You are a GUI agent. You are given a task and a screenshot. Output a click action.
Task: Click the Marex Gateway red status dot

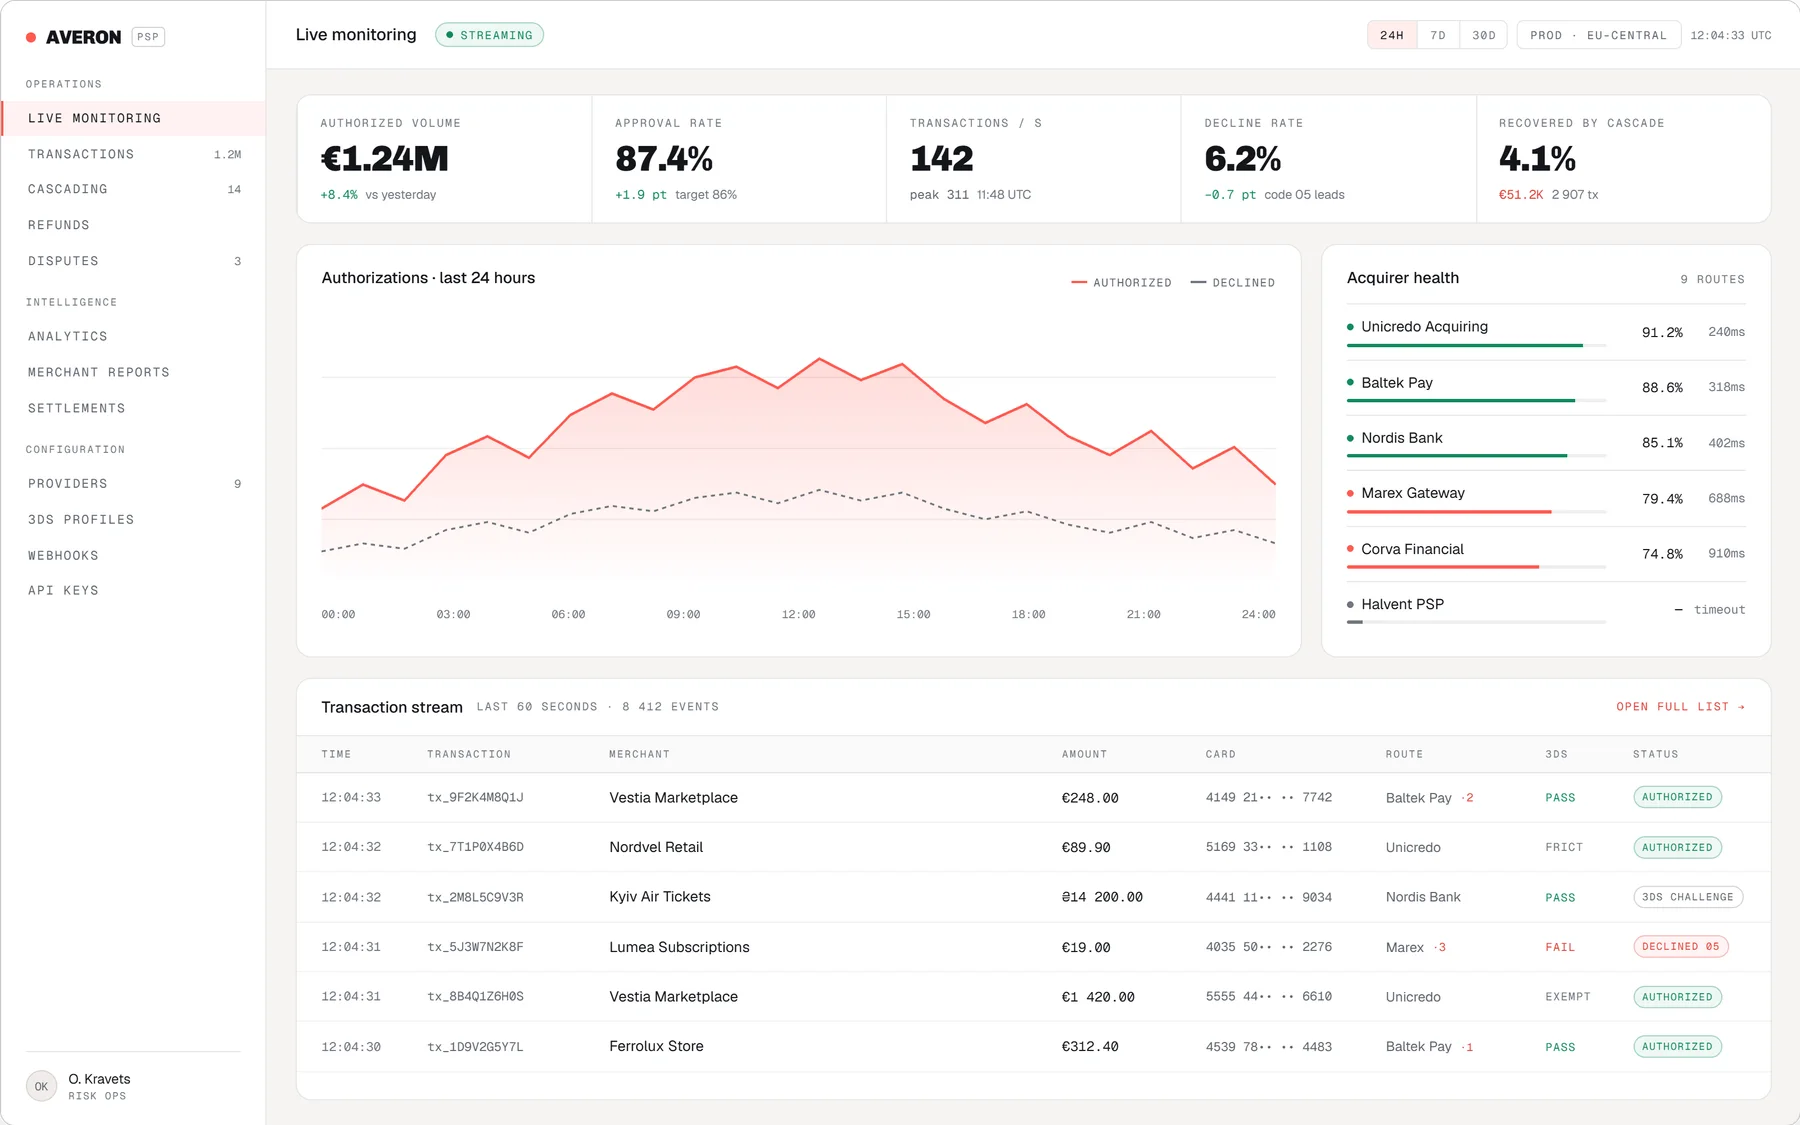1350,493
